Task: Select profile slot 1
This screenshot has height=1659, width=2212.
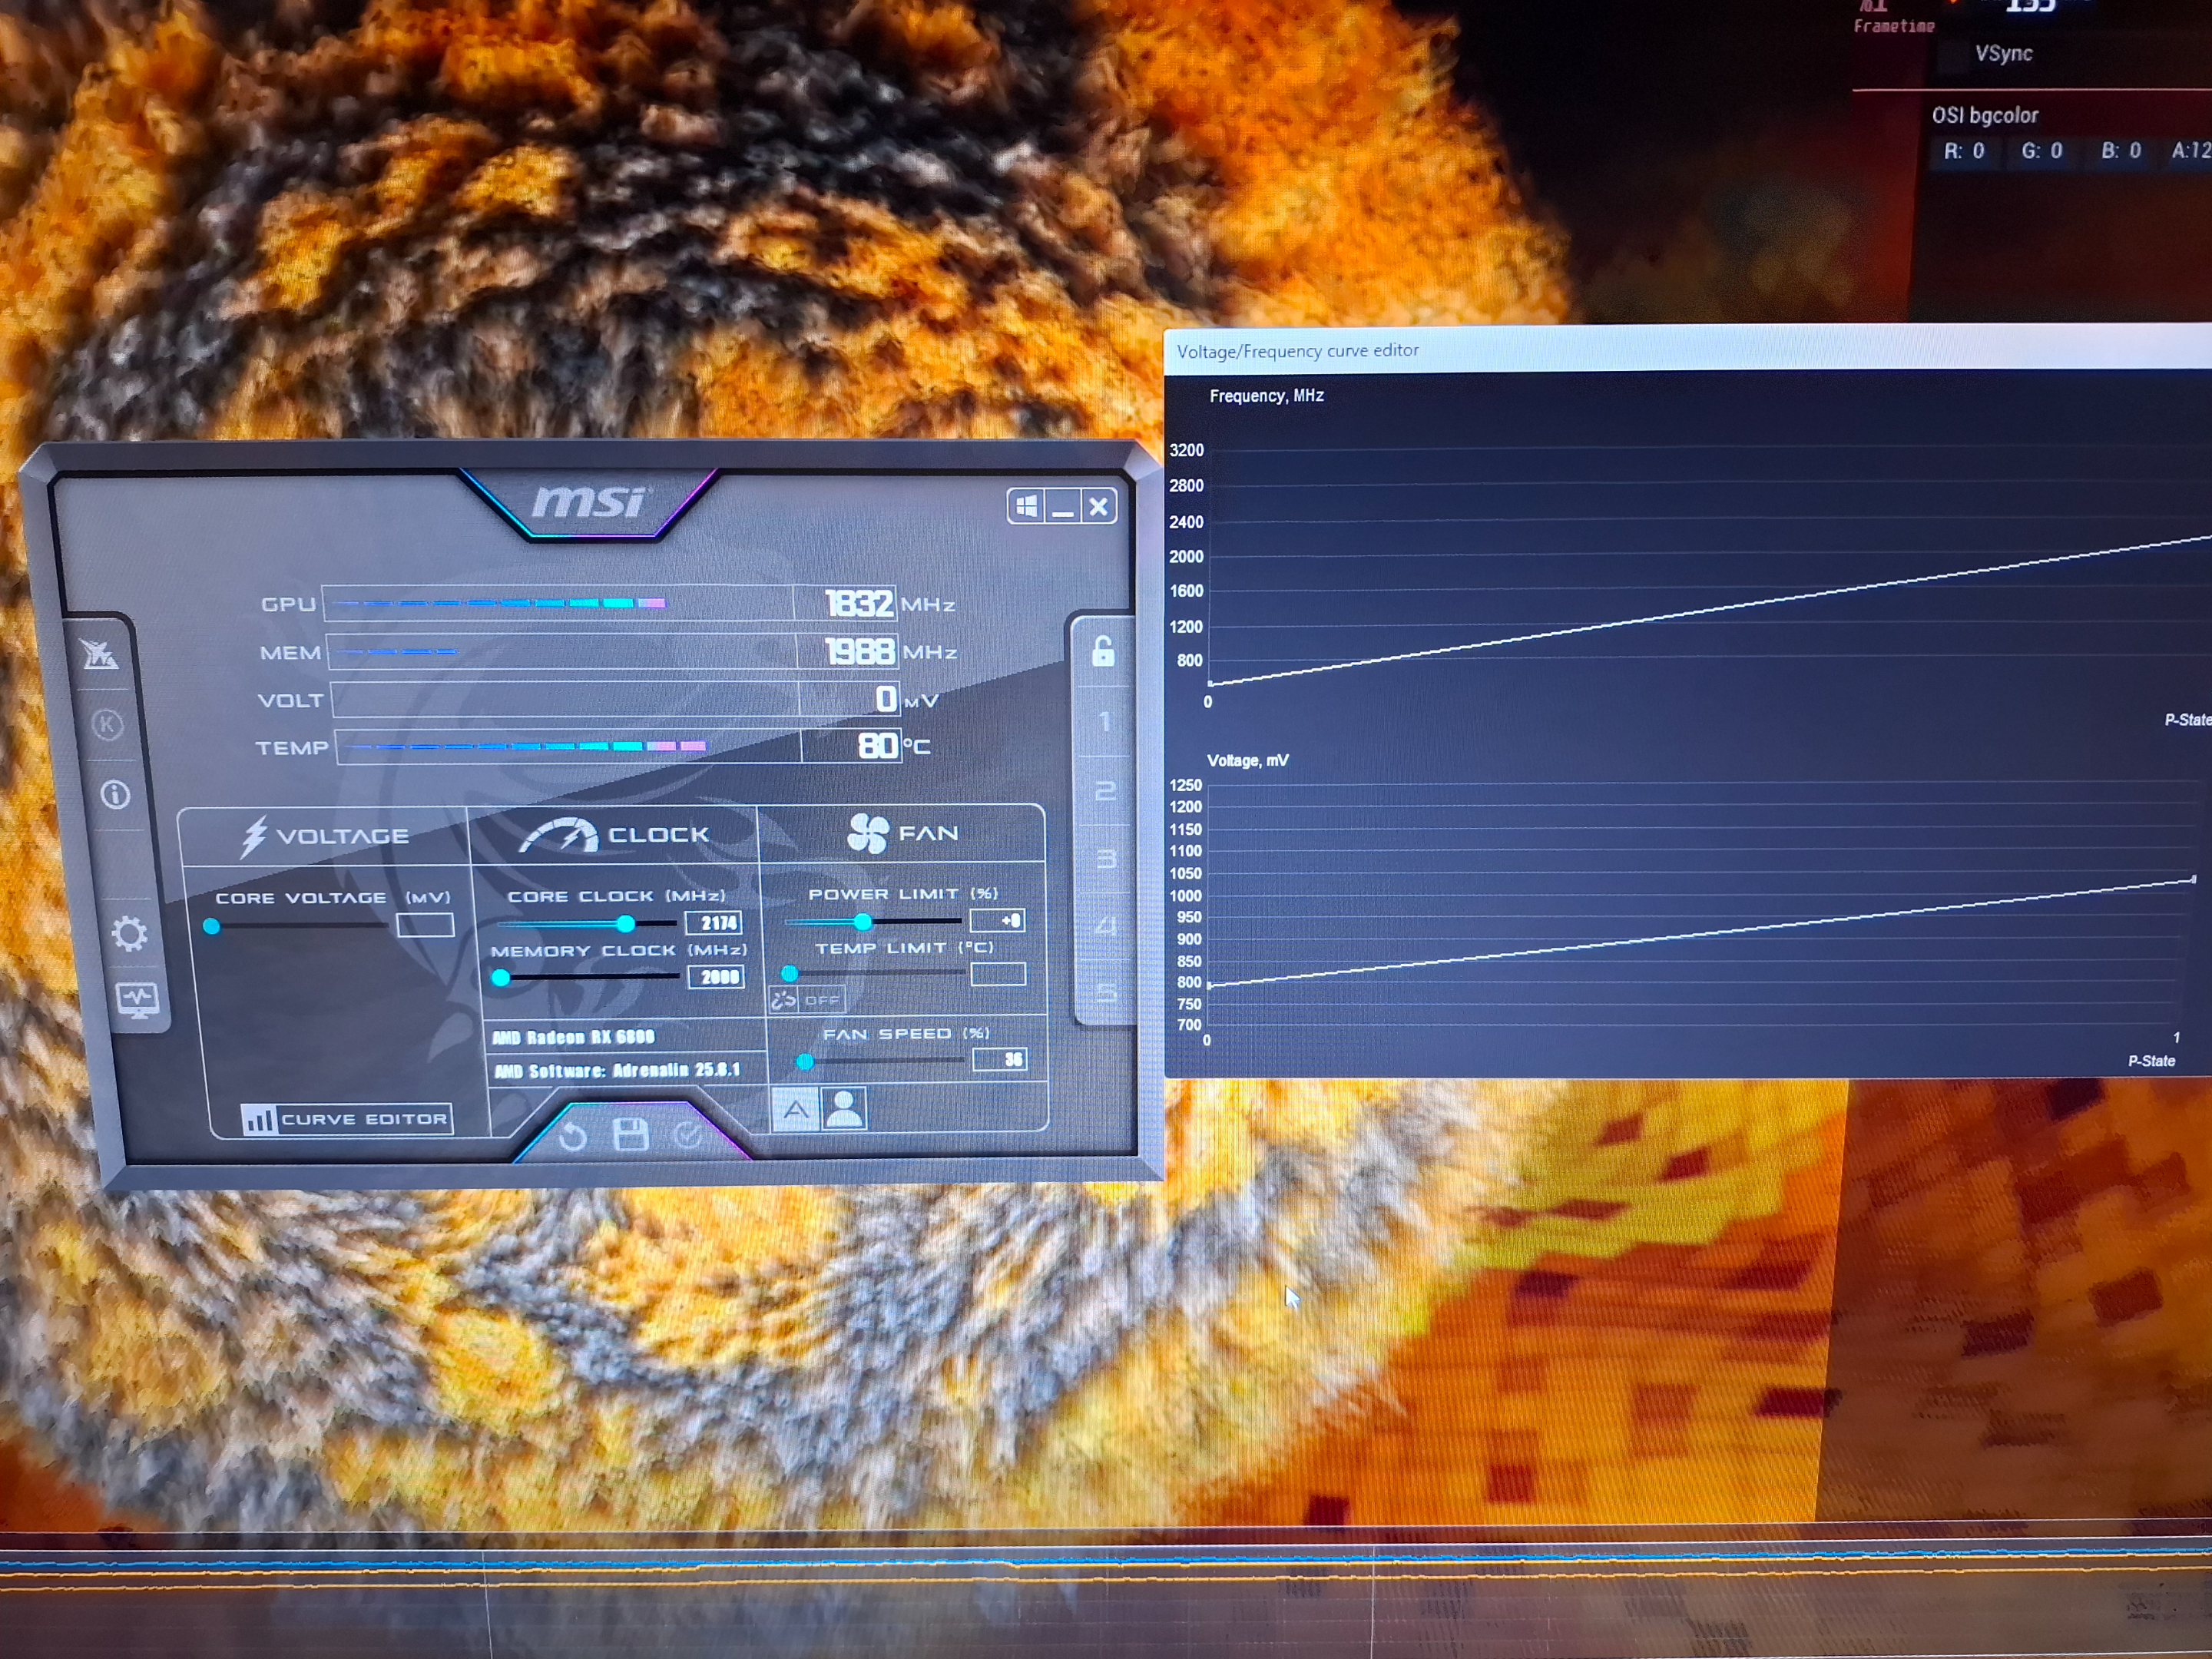Action: pyautogui.click(x=1105, y=722)
